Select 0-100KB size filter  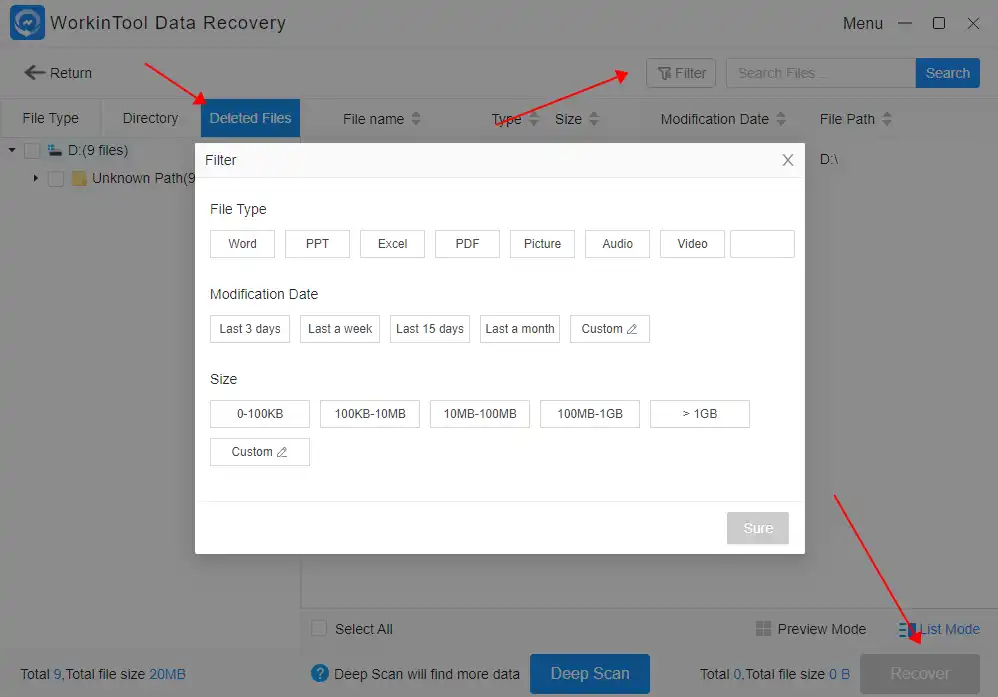(x=260, y=414)
